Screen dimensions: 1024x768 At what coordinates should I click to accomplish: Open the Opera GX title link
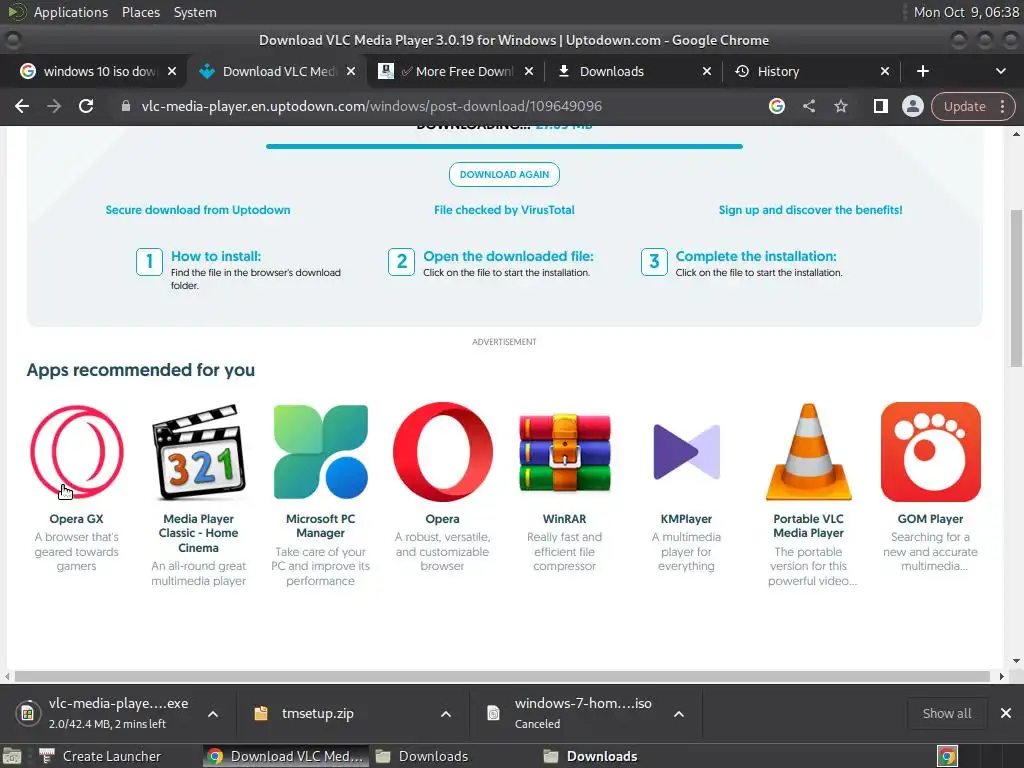tap(76, 519)
